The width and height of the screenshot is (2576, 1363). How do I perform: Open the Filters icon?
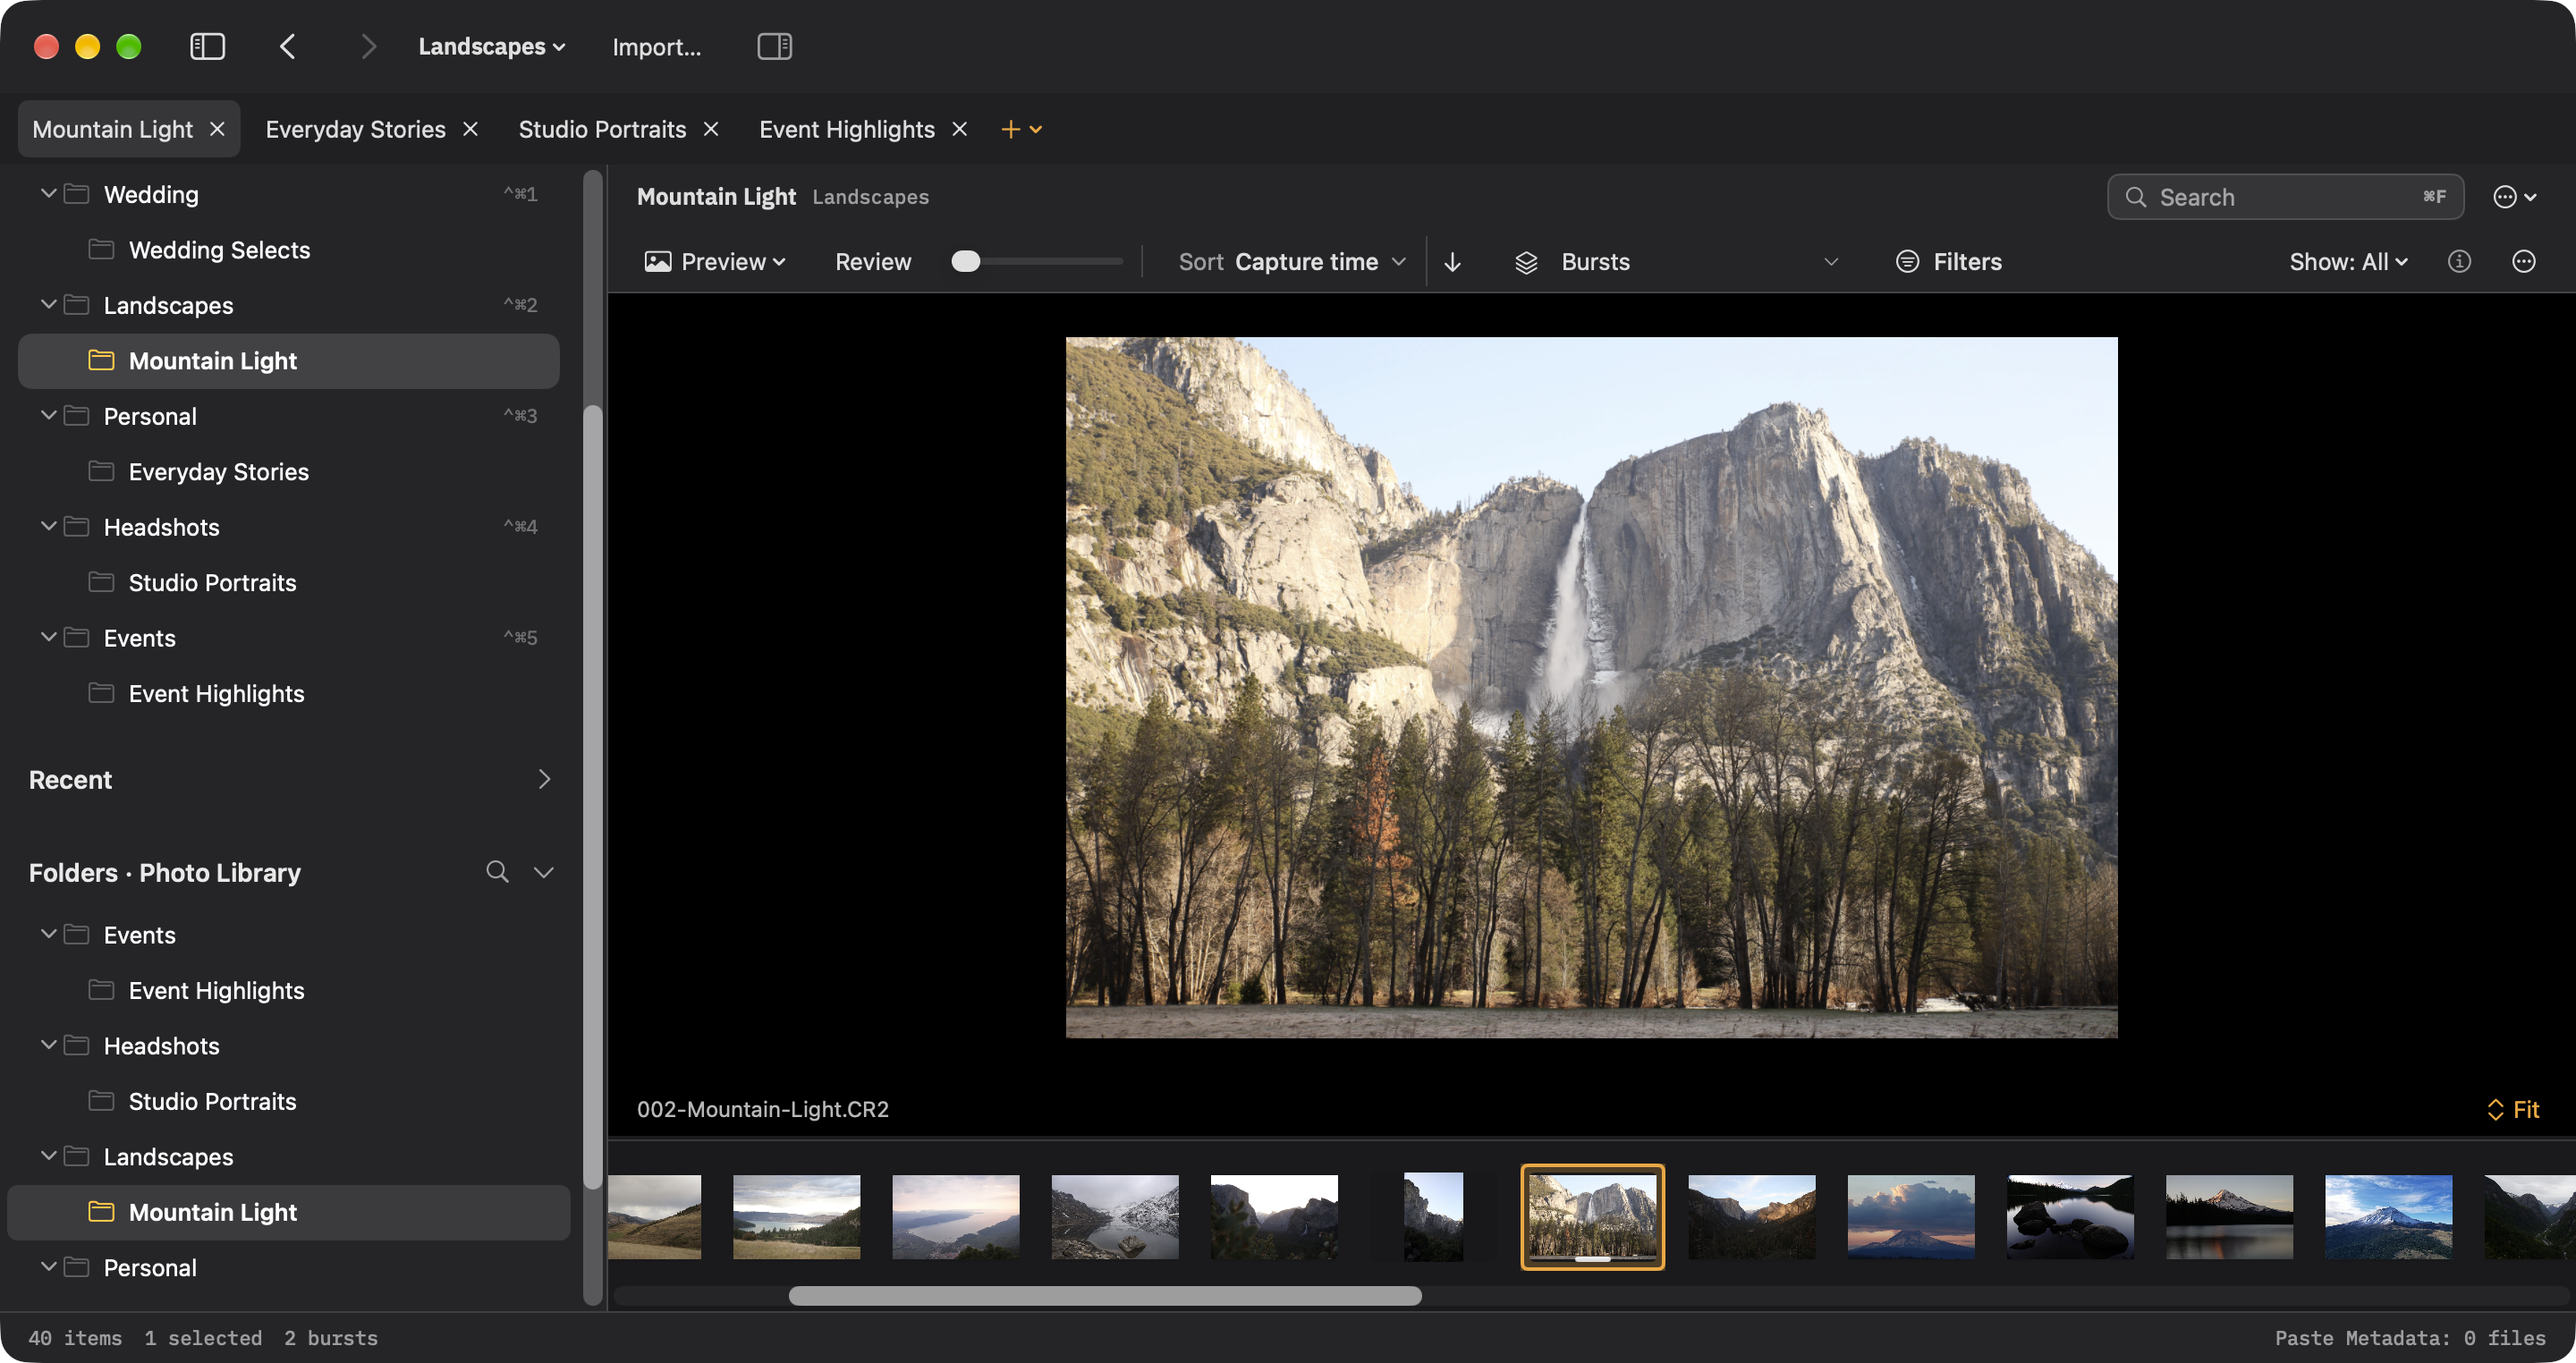click(1907, 262)
